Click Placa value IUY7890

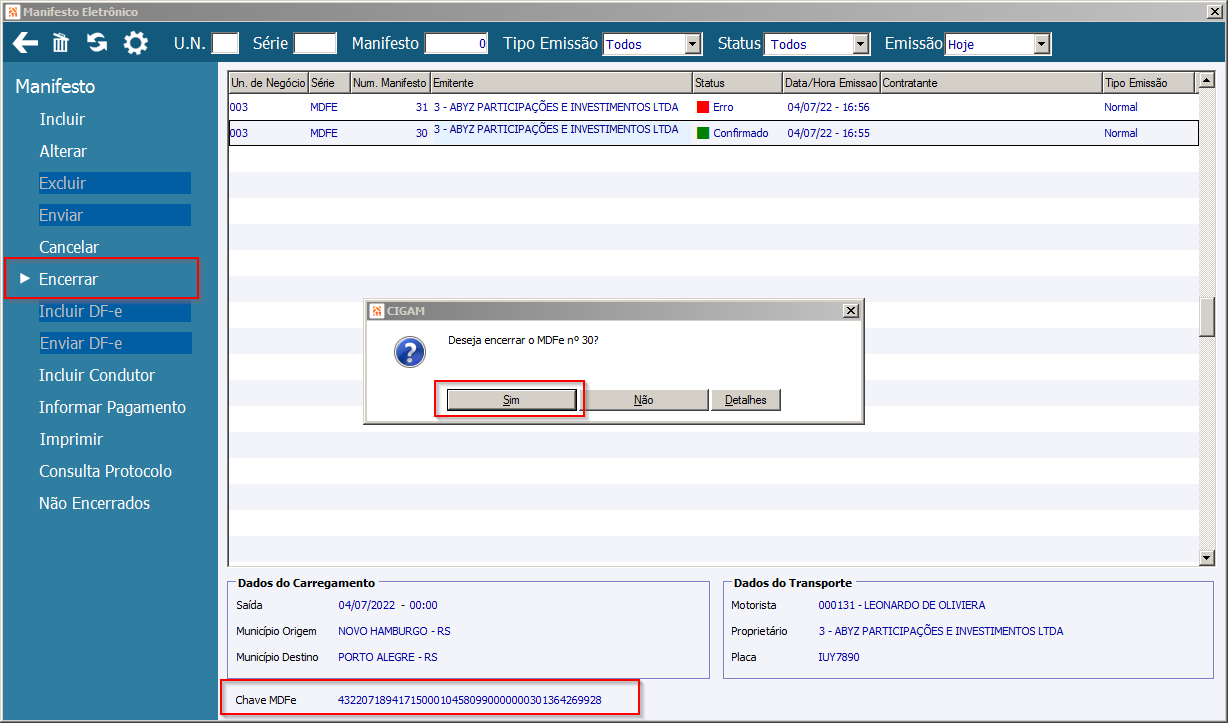[x=838, y=657]
